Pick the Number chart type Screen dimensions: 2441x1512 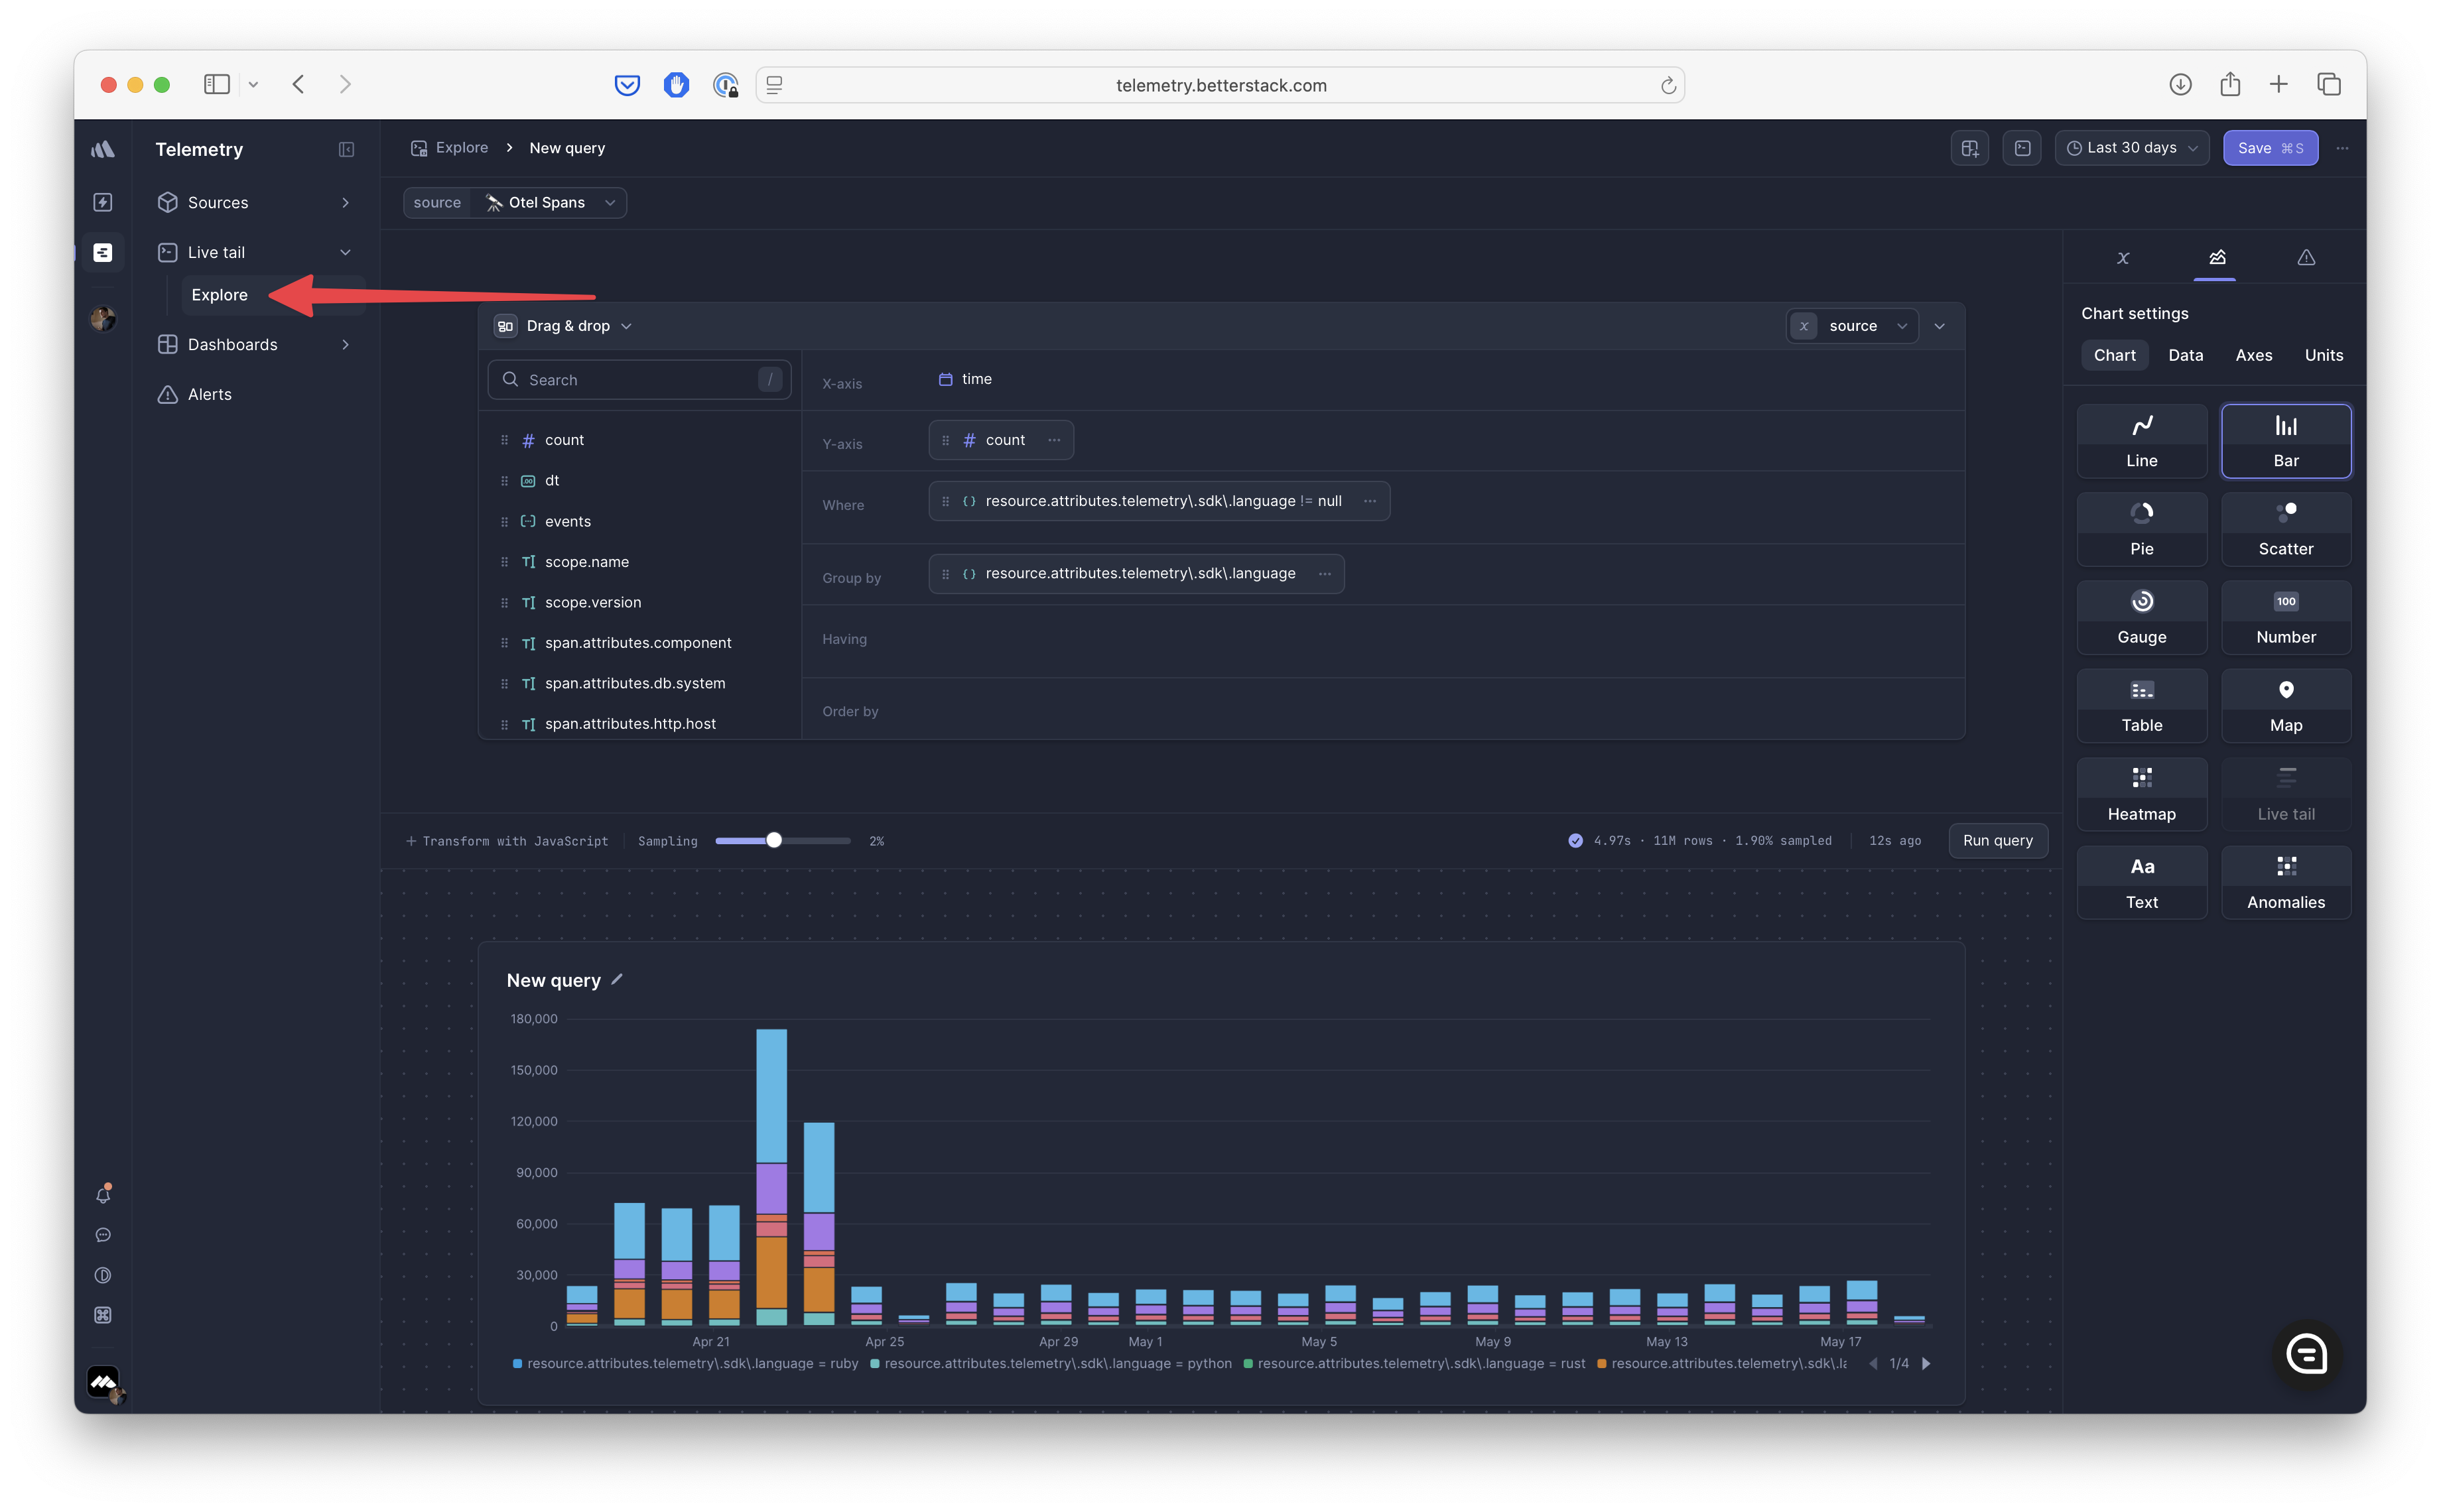point(2285,617)
